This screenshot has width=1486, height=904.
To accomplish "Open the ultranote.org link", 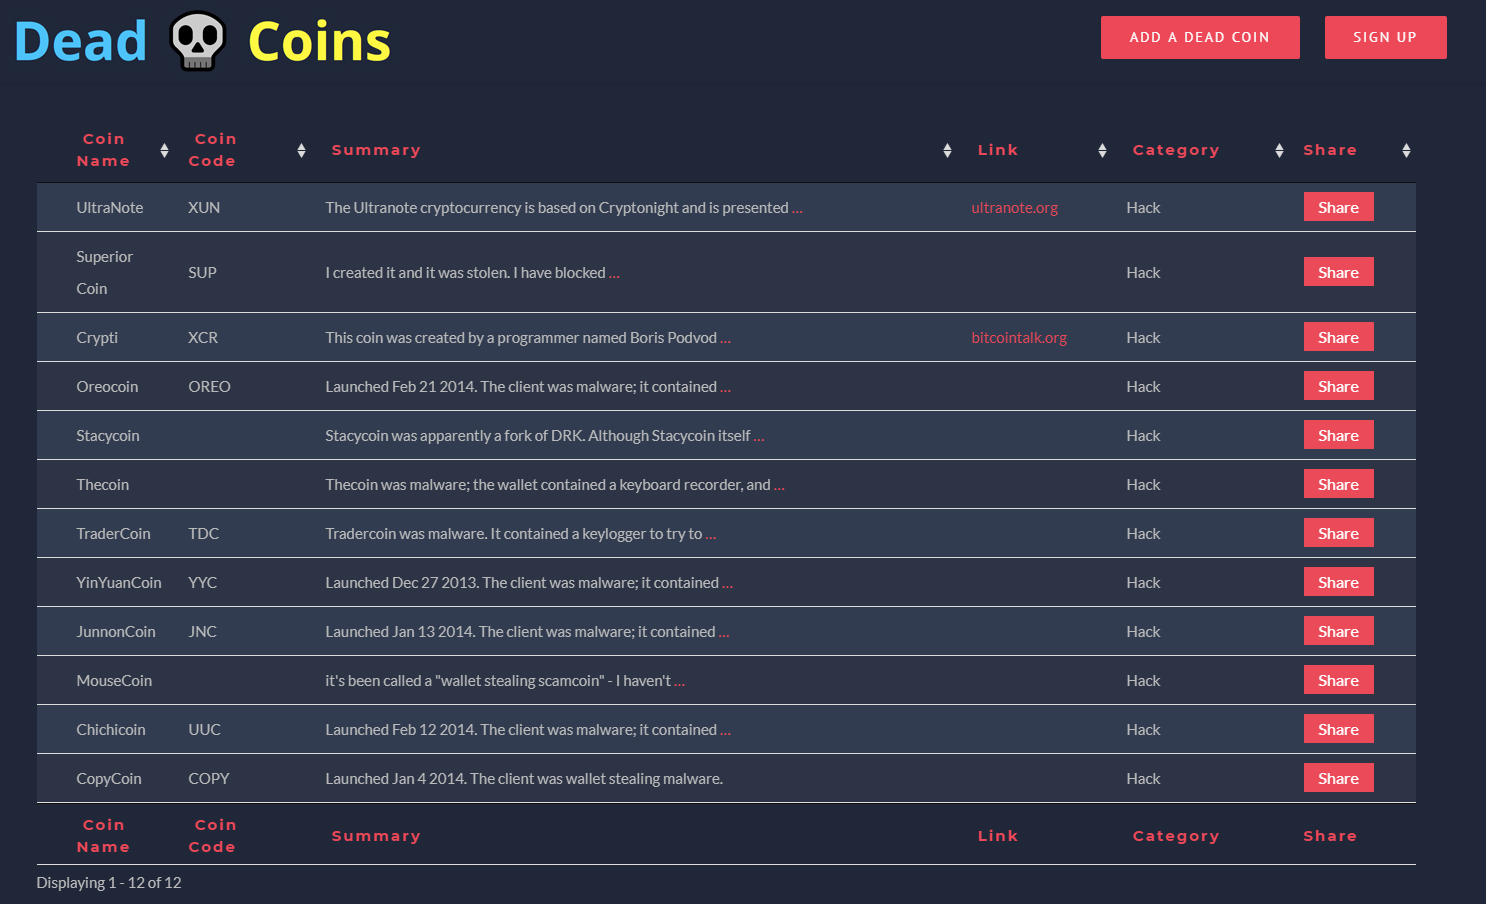I will pos(1014,208).
